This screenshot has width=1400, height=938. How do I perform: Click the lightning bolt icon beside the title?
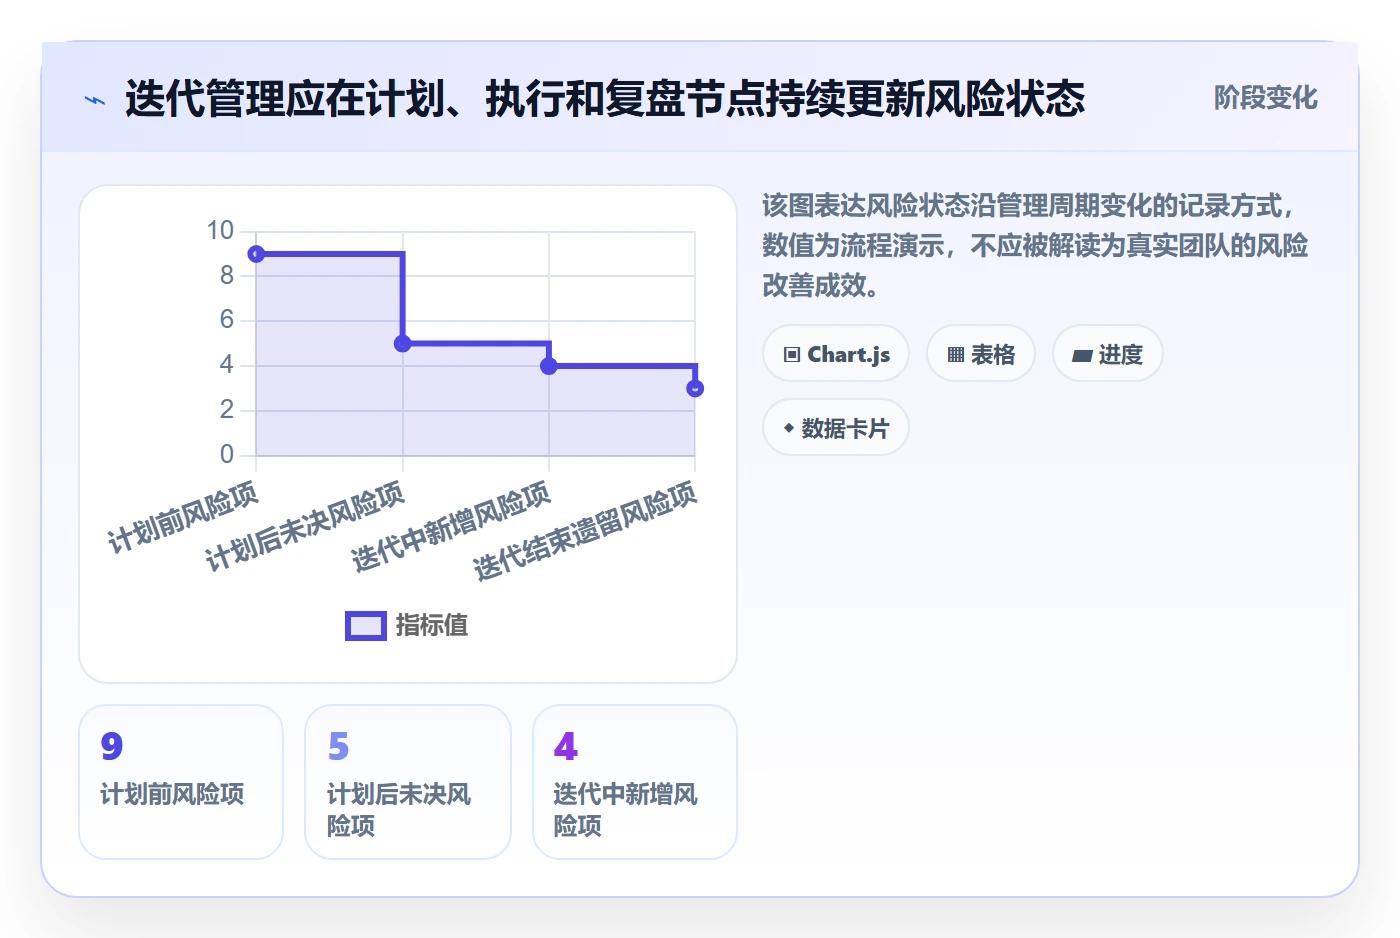pos(95,100)
